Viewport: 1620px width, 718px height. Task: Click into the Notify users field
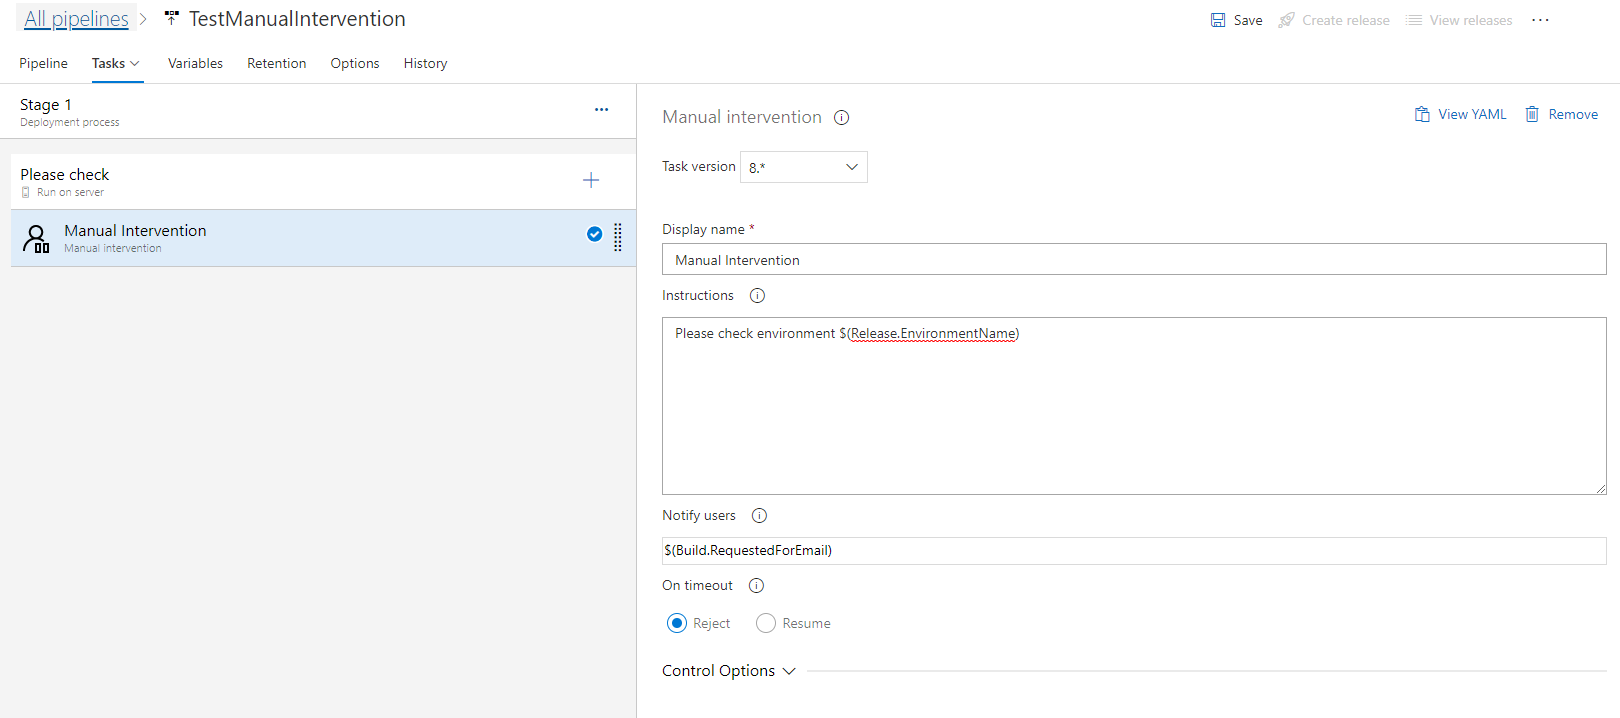(1133, 551)
